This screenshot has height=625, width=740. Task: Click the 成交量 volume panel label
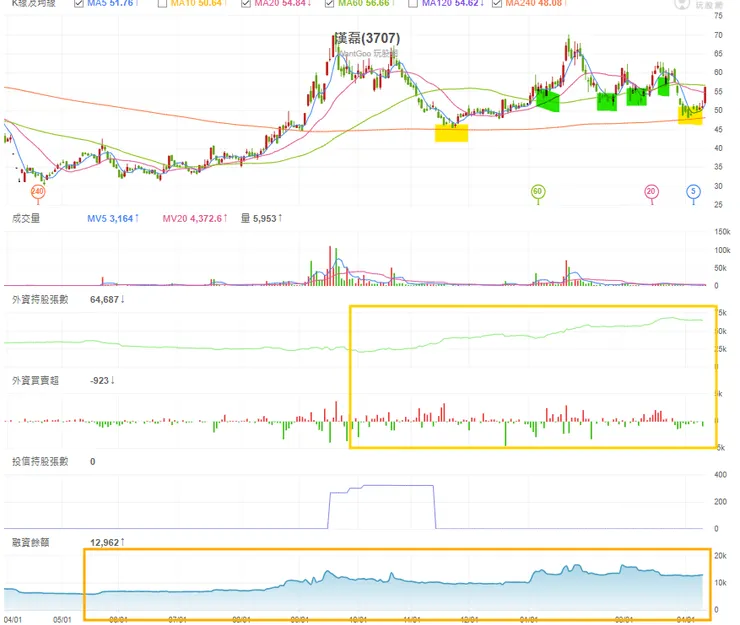26,219
